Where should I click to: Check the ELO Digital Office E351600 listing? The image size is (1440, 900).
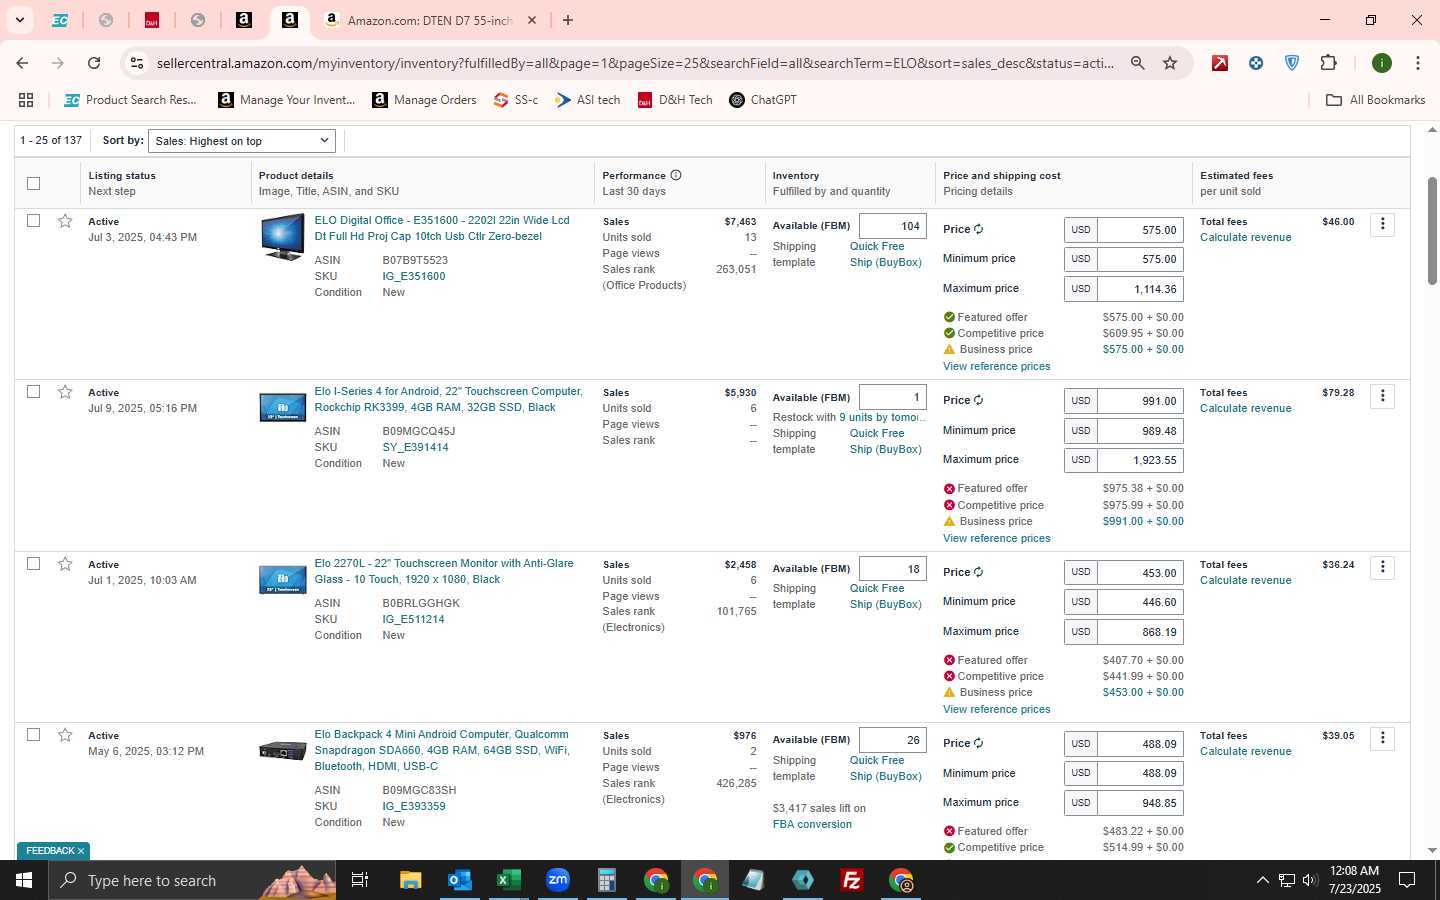click(33, 220)
